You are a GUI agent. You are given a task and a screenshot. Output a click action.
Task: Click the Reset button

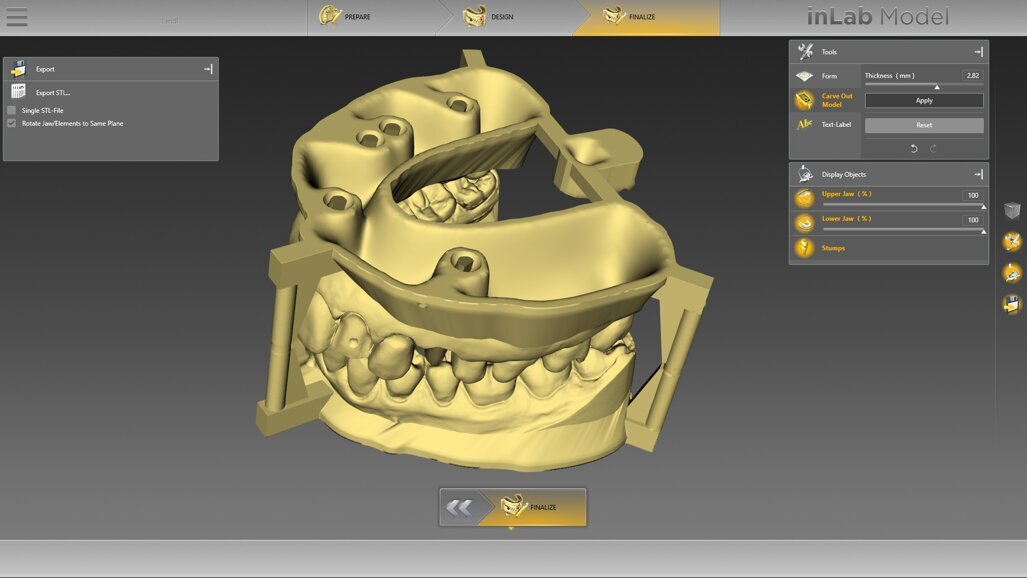(922, 124)
